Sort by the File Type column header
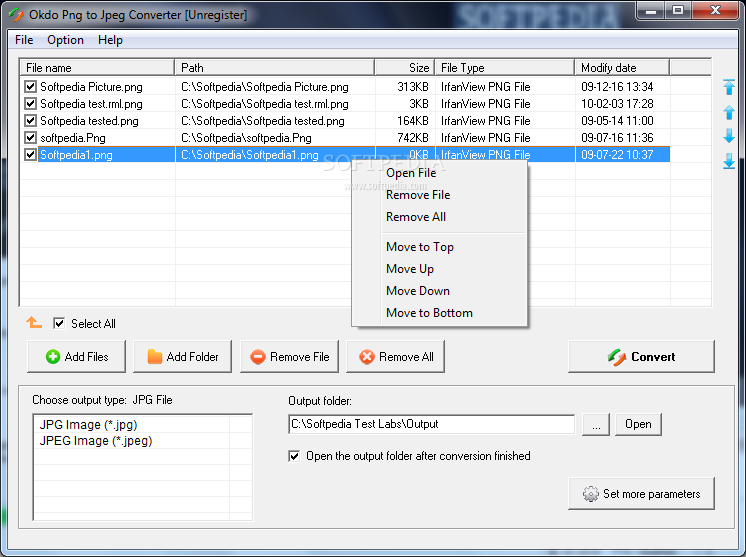This screenshot has height=557, width=746. (x=504, y=68)
